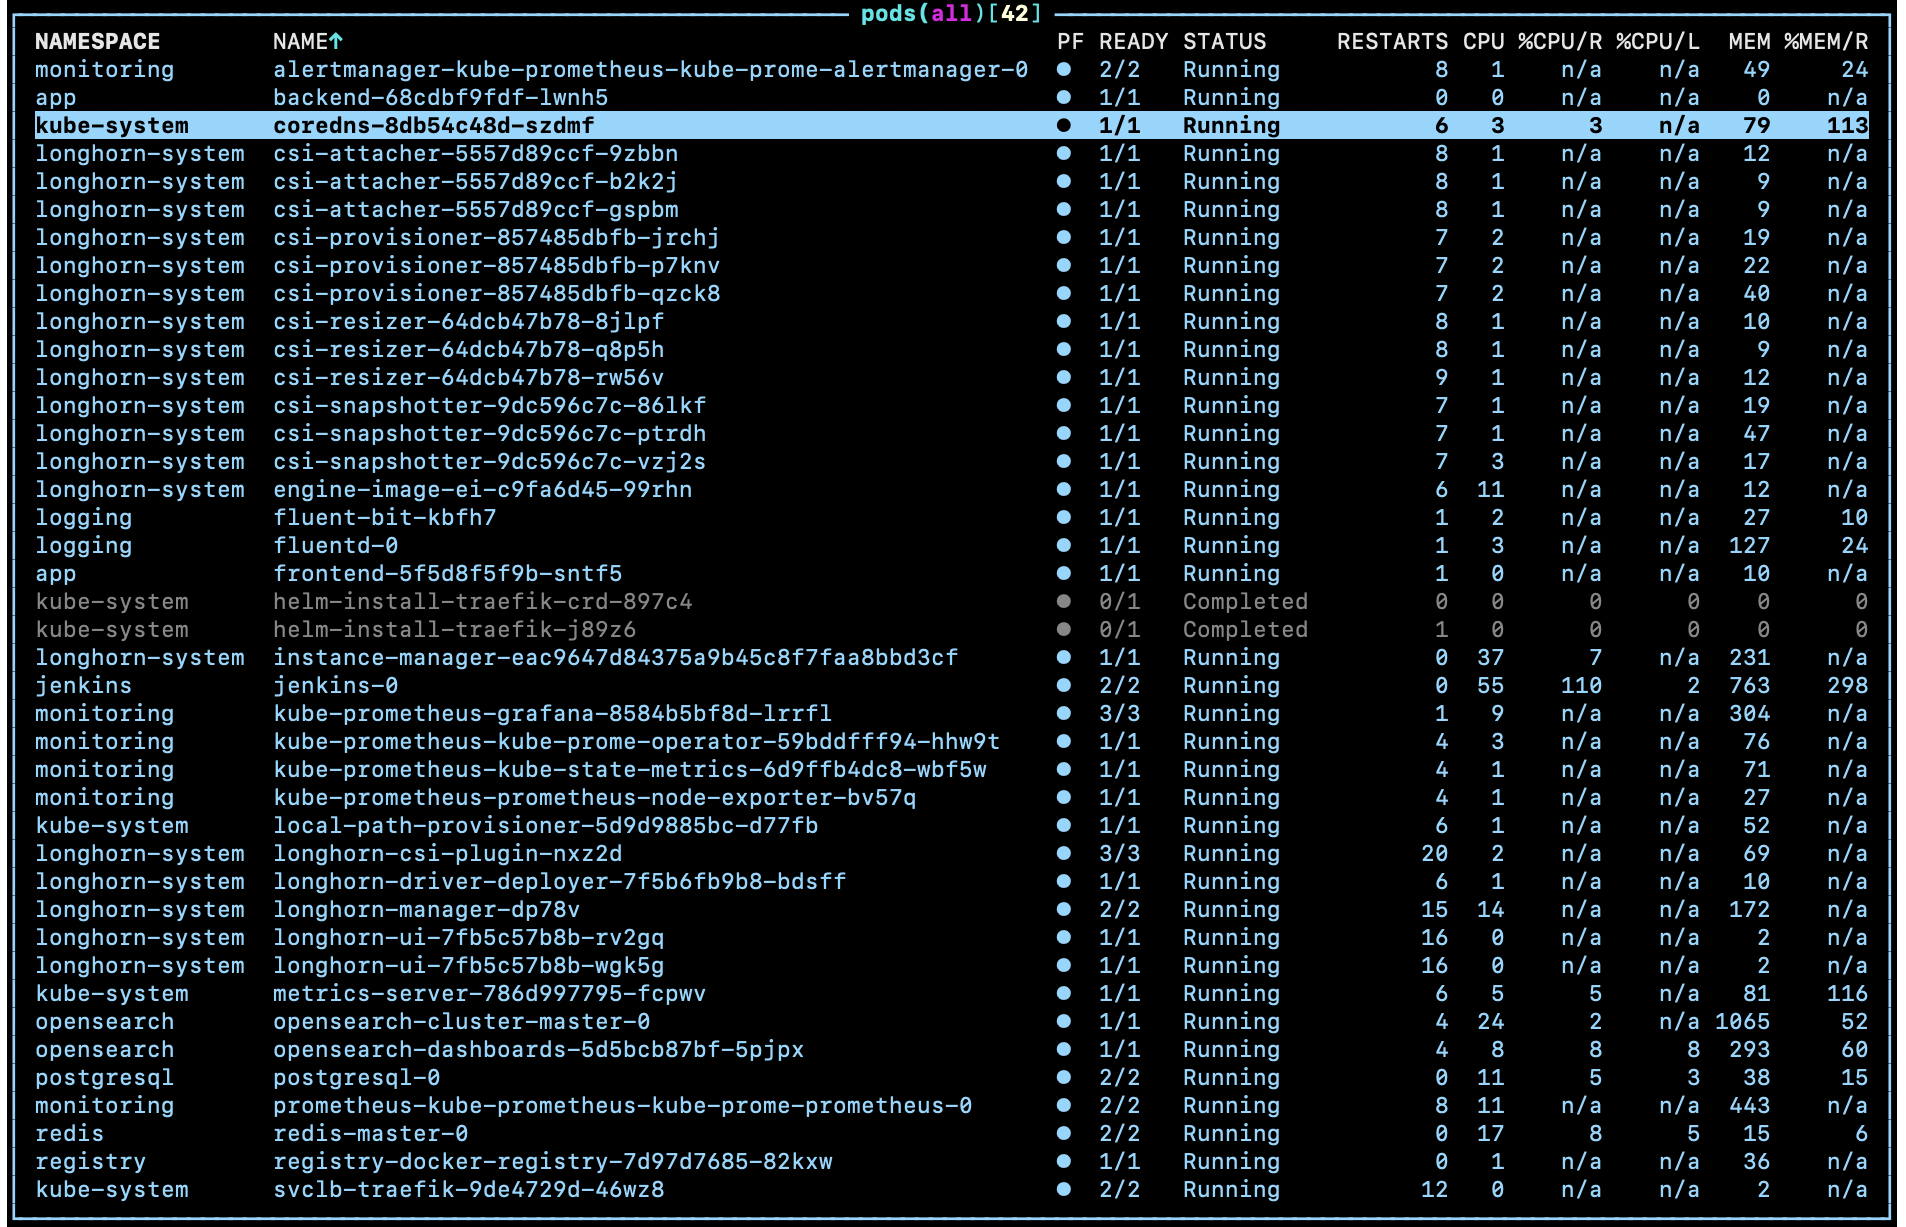Click the postgresql namespace cell
1906x1227 pixels.
click(105, 1077)
